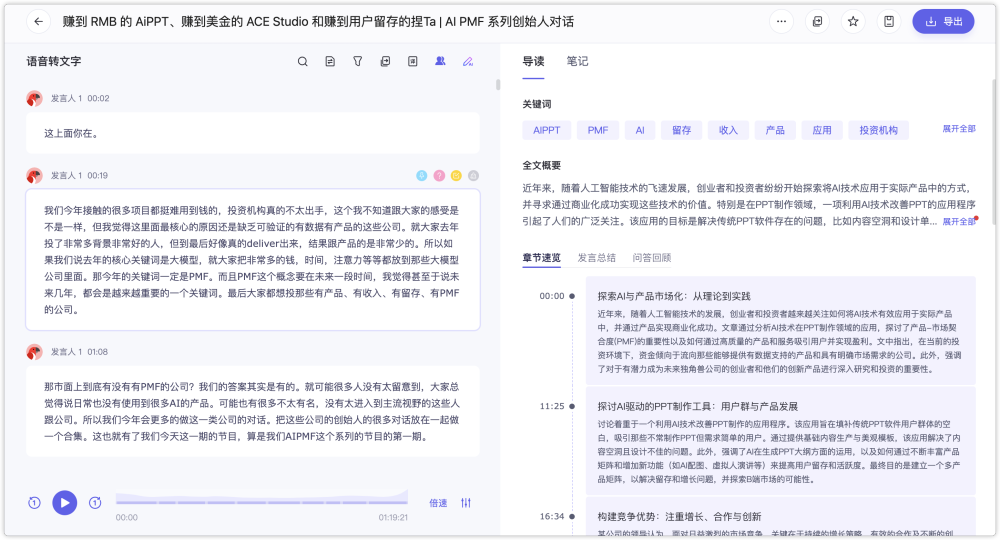This screenshot has width=1000, height=540.
Task: Select the AIPPT keyword tag
Action: tap(546, 130)
